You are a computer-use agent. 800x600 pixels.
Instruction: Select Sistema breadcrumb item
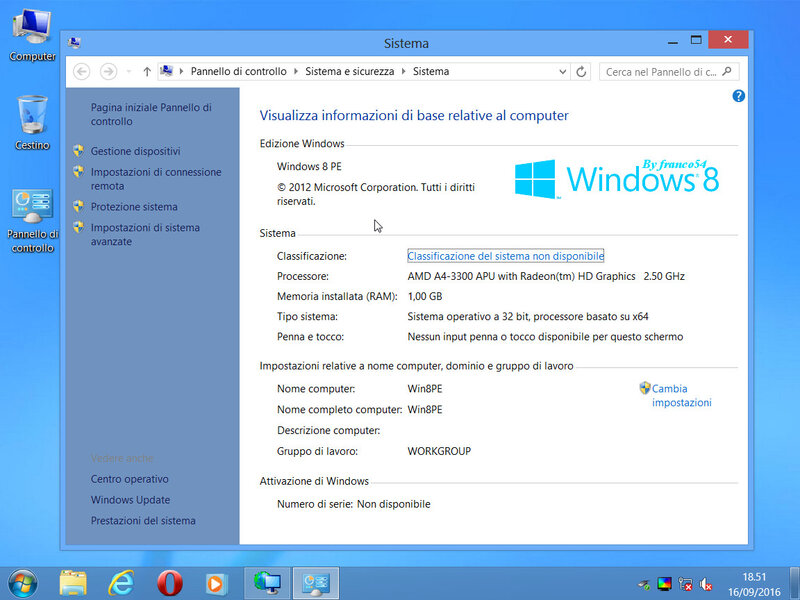[x=431, y=71]
